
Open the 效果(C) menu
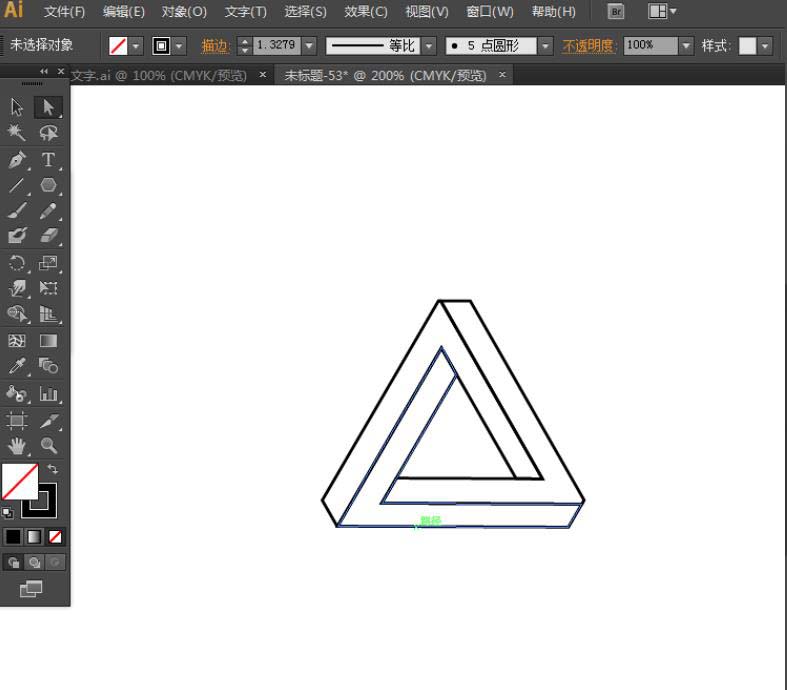[365, 12]
